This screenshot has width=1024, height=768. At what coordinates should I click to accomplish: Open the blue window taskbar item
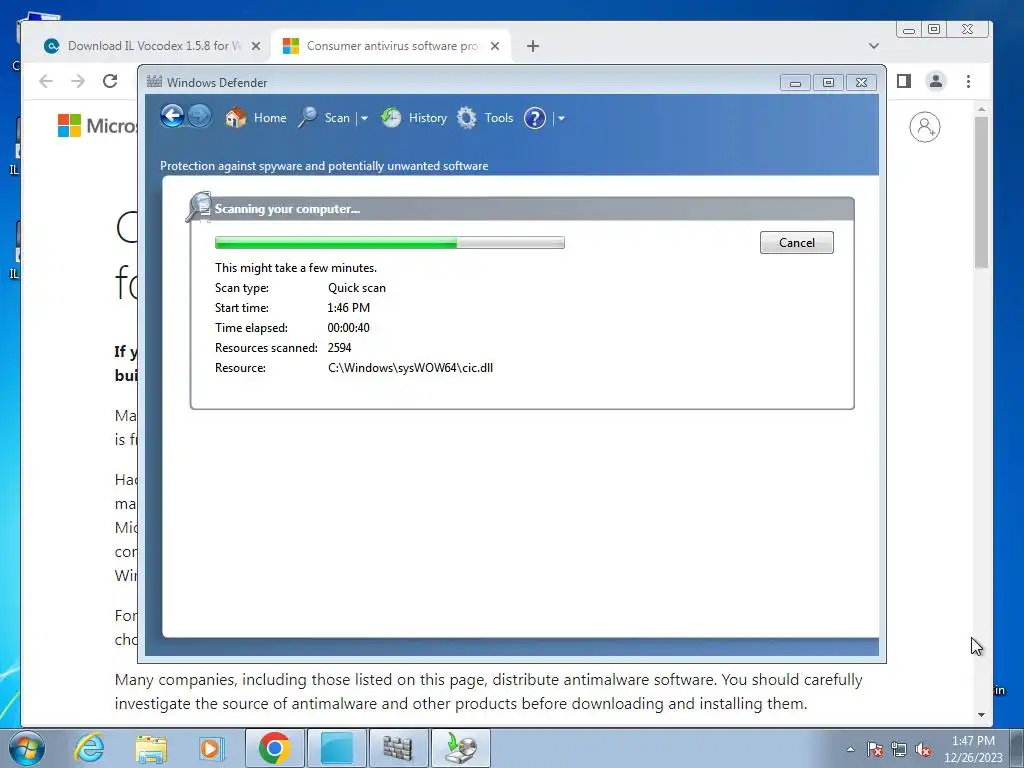pos(337,748)
